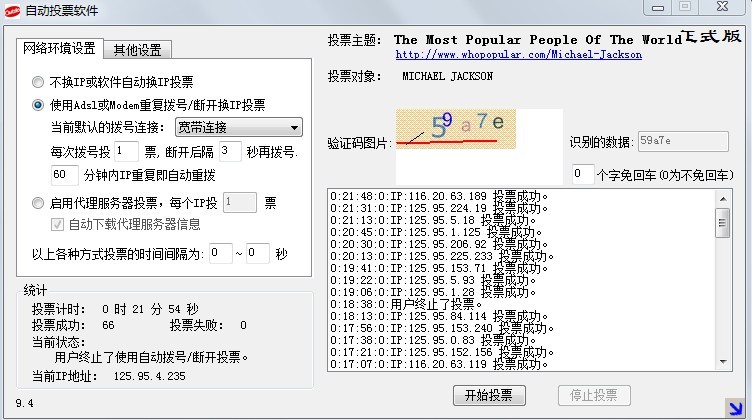The height and width of the screenshot is (420, 752).
Task: Toggle 自动下载代理服务器信息 checkbox
Action: (x=58, y=225)
